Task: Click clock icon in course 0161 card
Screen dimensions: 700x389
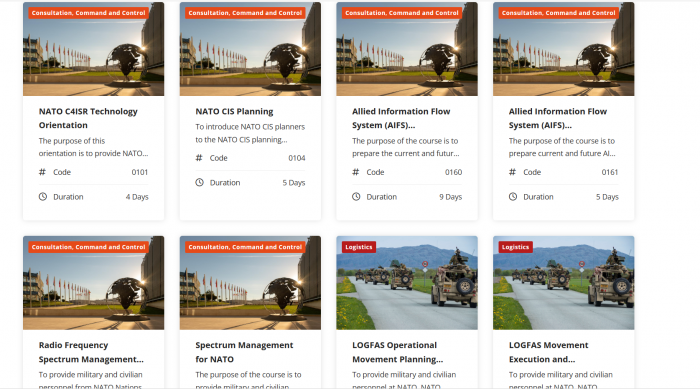Action: [x=513, y=197]
